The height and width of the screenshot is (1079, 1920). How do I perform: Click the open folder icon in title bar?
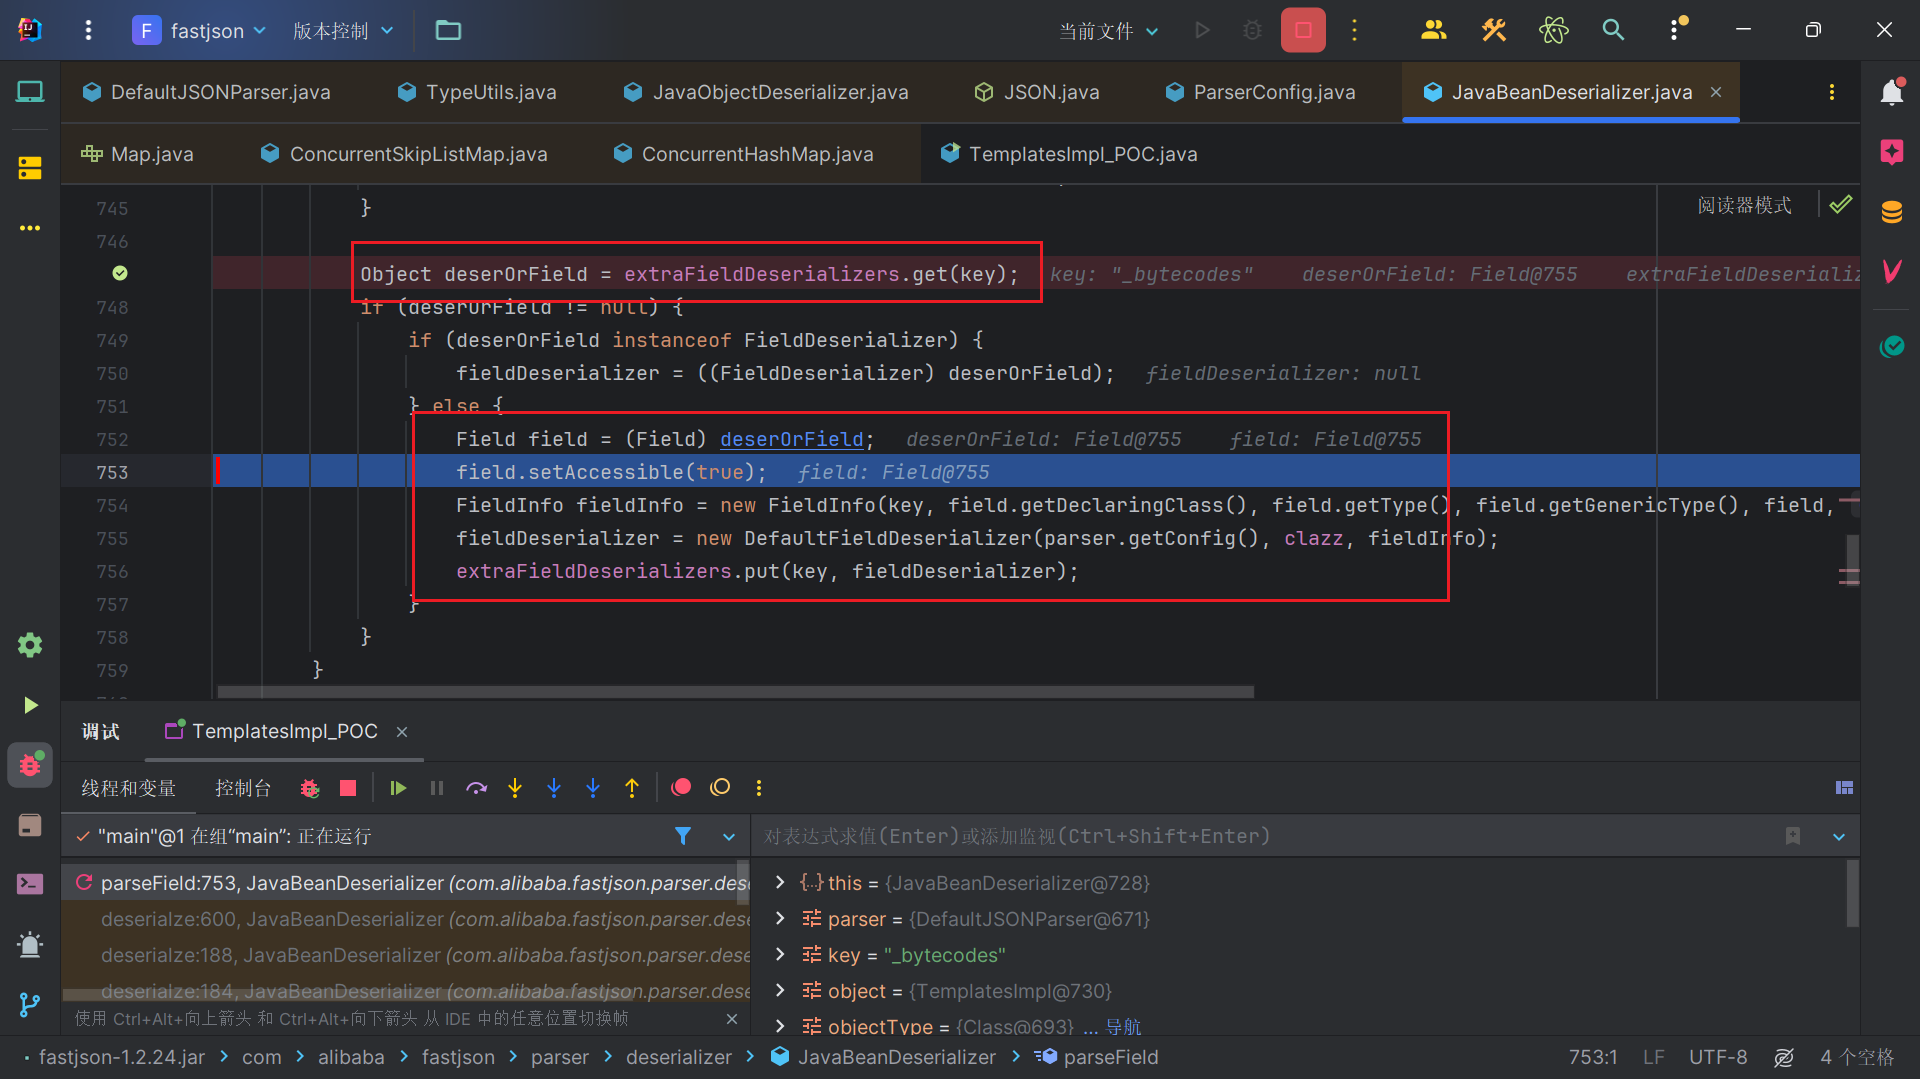click(448, 30)
